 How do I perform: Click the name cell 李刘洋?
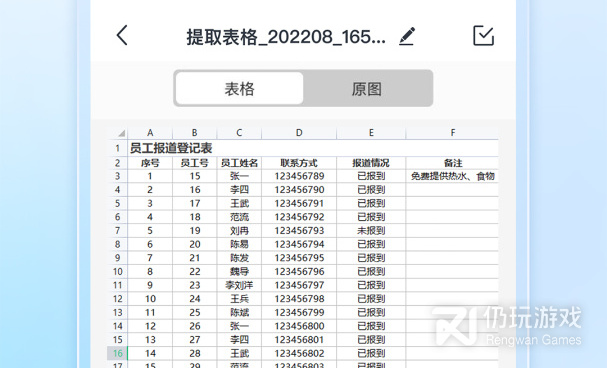click(239, 285)
